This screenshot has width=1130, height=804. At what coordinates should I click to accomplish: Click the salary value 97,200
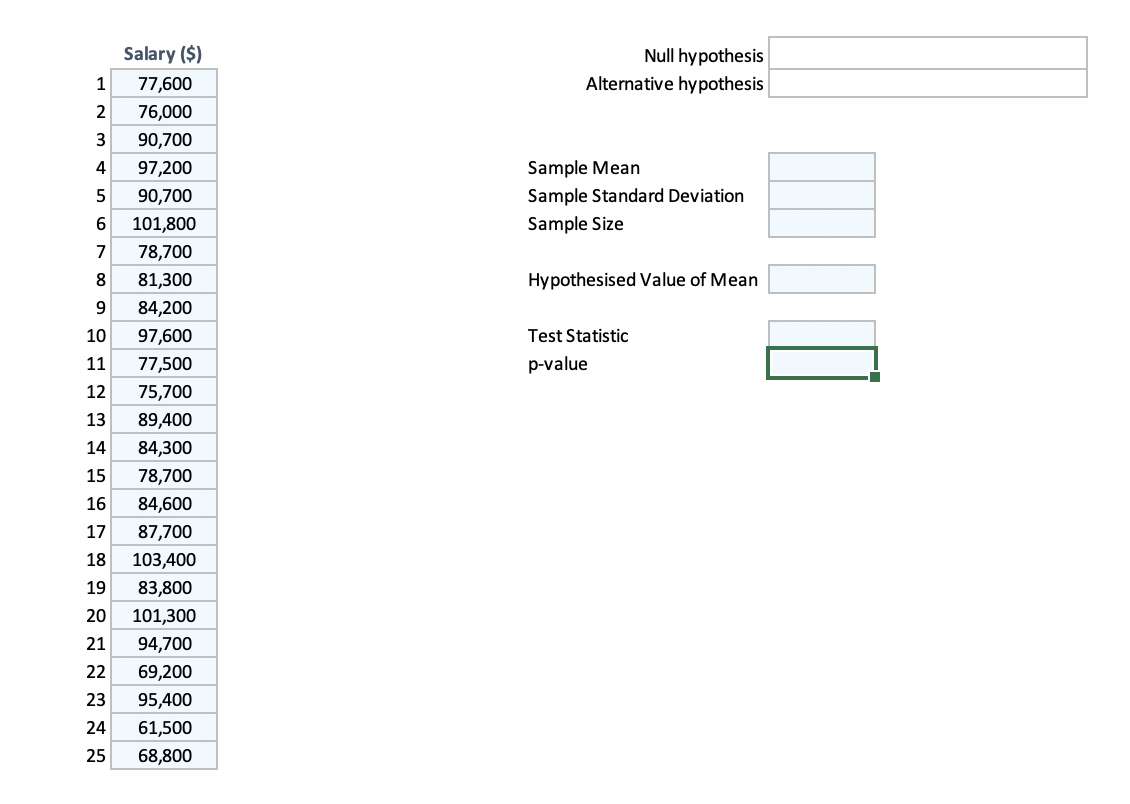coord(163,167)
